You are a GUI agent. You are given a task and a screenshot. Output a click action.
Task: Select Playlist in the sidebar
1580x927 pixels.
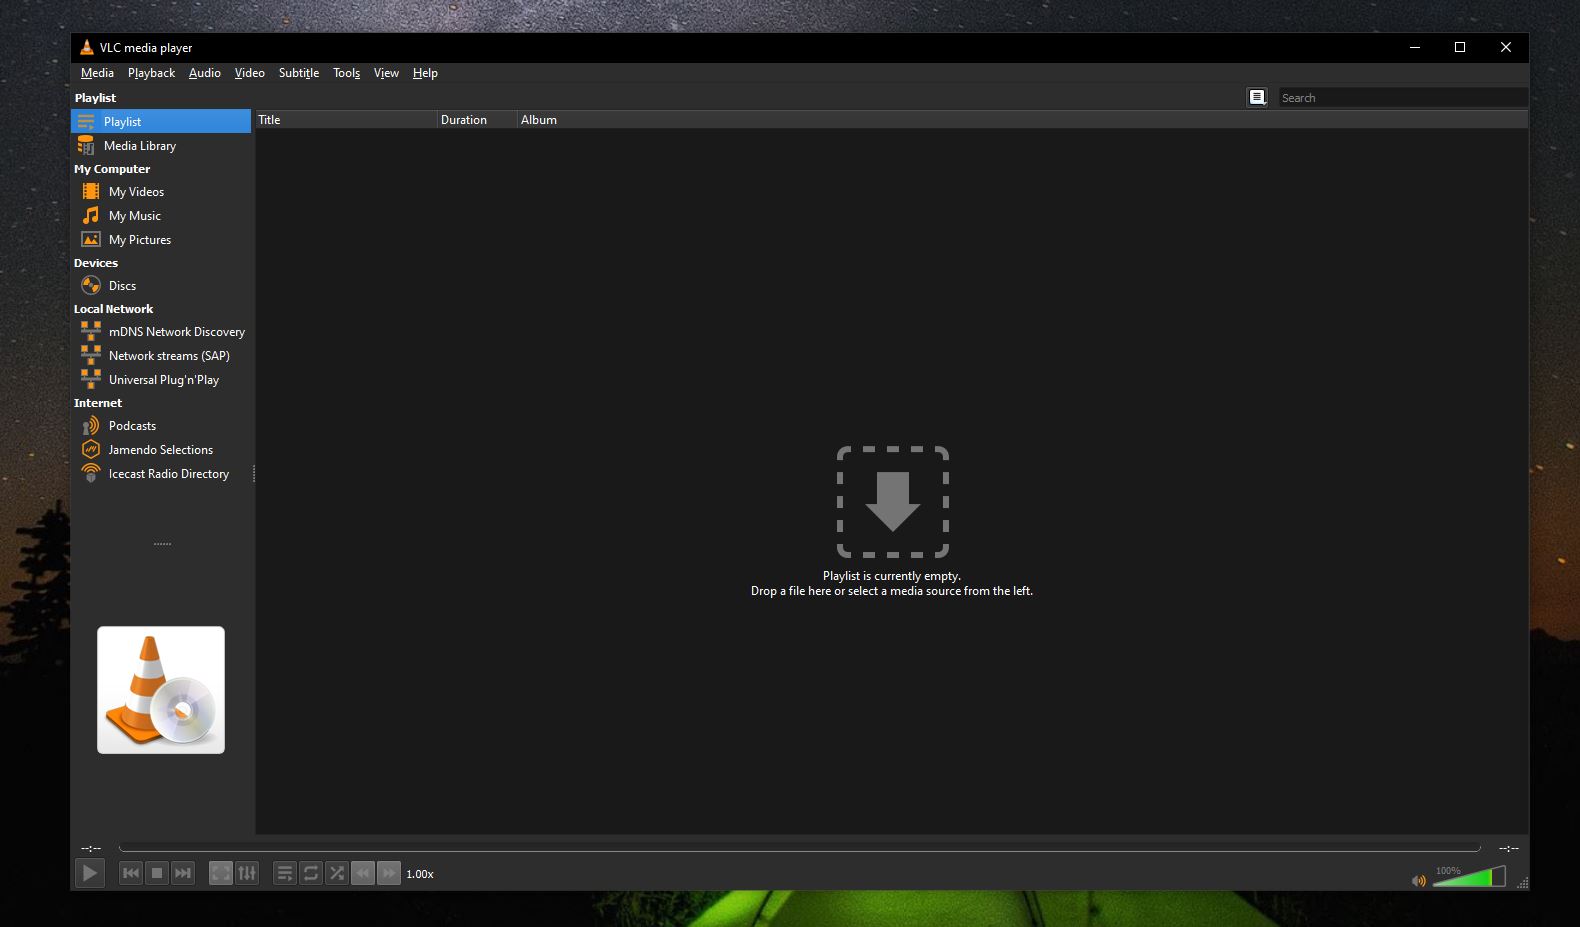pyautogui.click(x=161, y=121)
